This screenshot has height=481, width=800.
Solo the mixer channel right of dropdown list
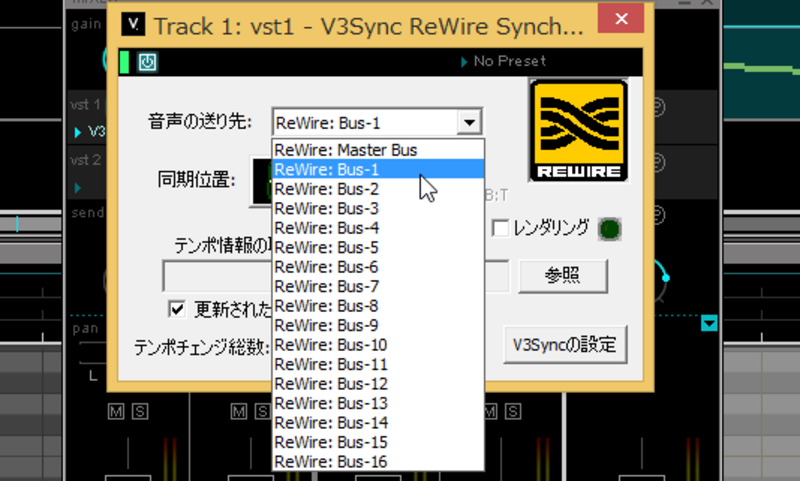[513, 412]
